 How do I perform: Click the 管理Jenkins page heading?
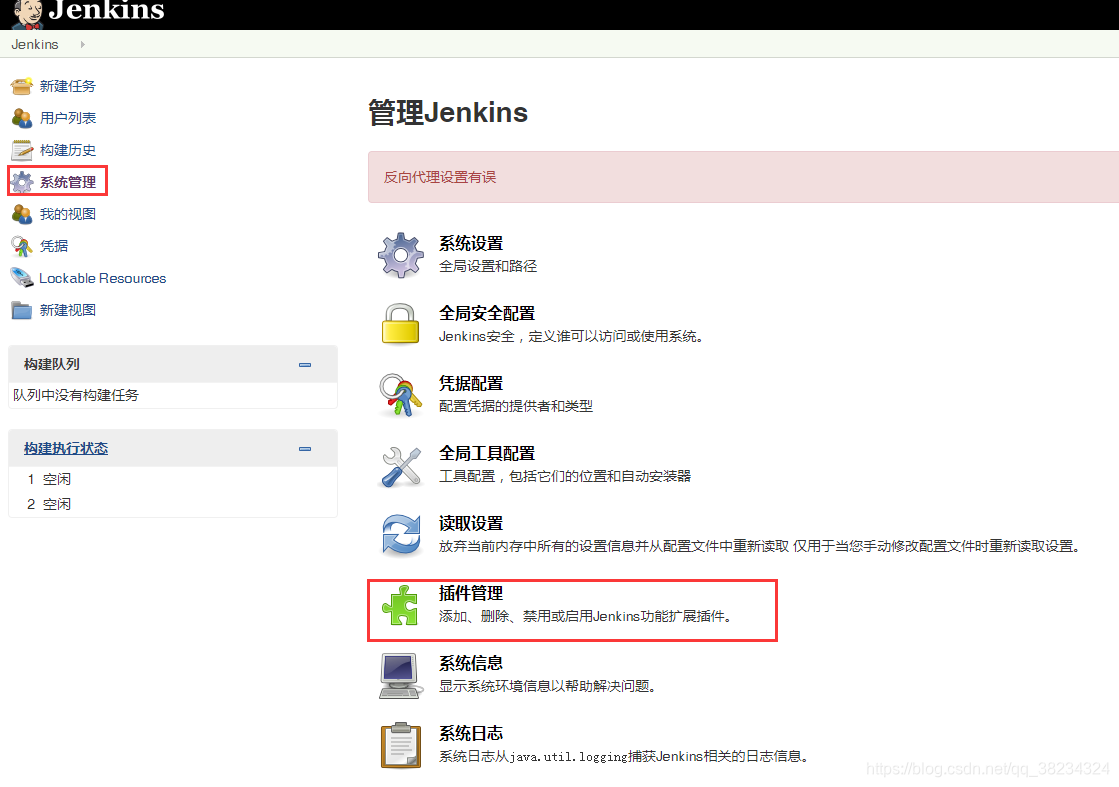tap(448, 113)
